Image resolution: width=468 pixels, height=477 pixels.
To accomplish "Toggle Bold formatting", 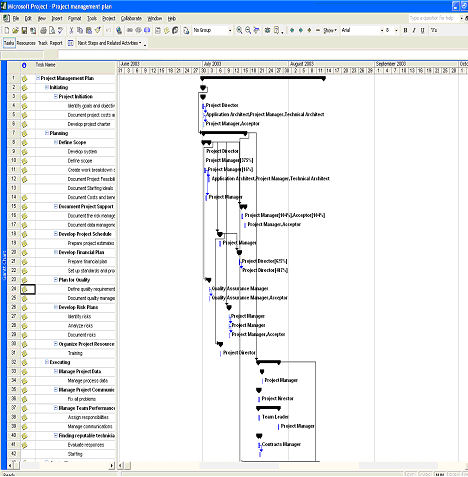I will tap(405, 30).
